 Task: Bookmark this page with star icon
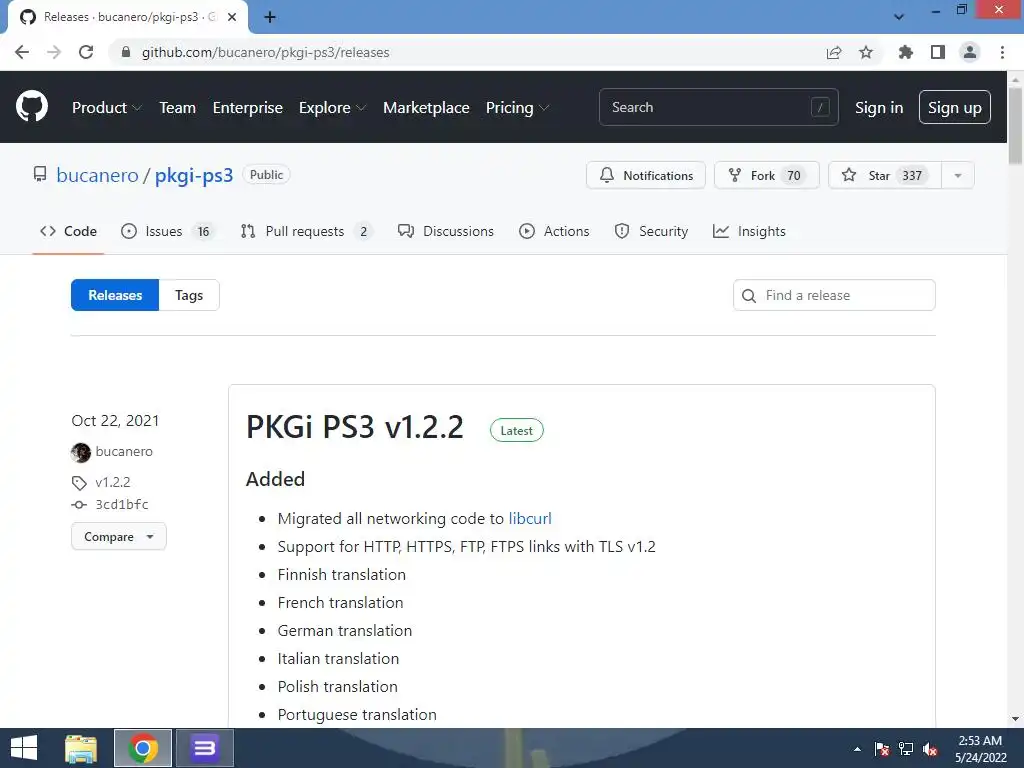[x=866, y=52]
